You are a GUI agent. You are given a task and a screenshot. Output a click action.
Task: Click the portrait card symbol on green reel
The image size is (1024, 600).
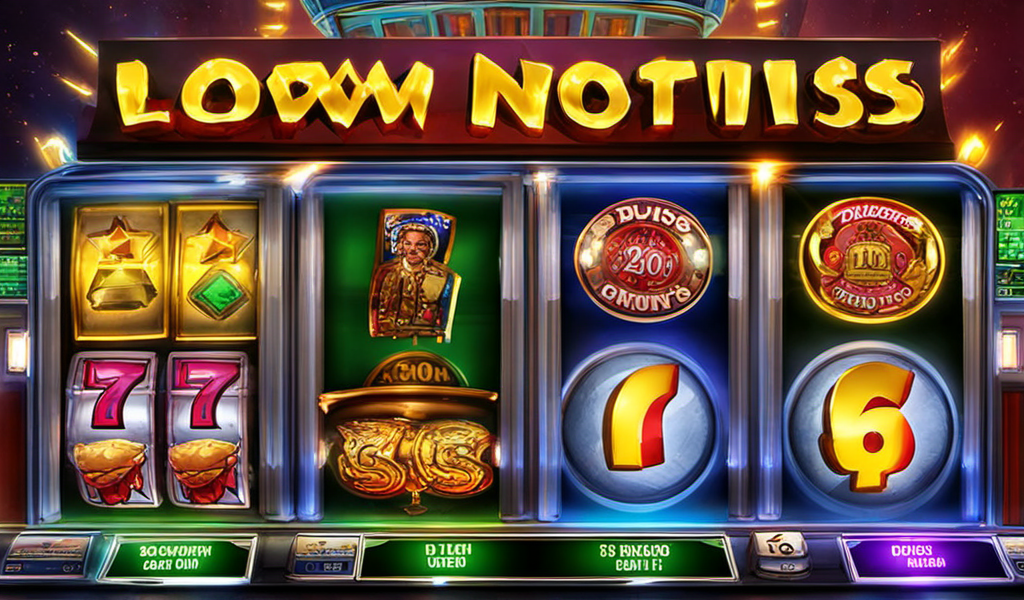413,274
